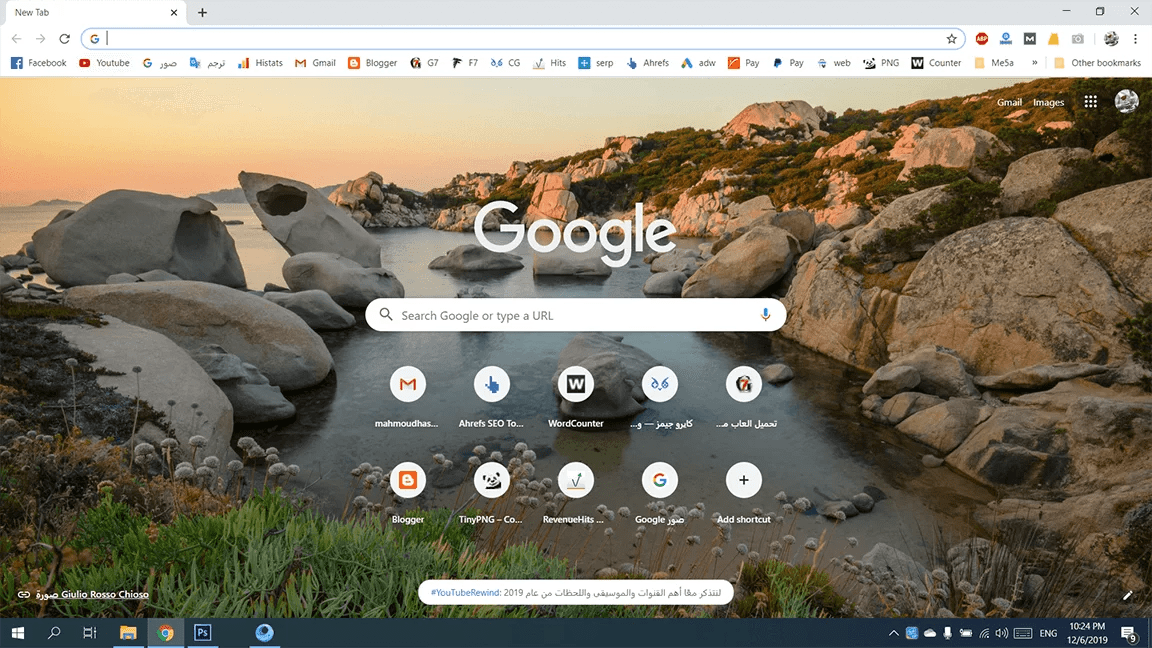
Task: Open a new tab with plus button
Action: (x=202, y=12)
